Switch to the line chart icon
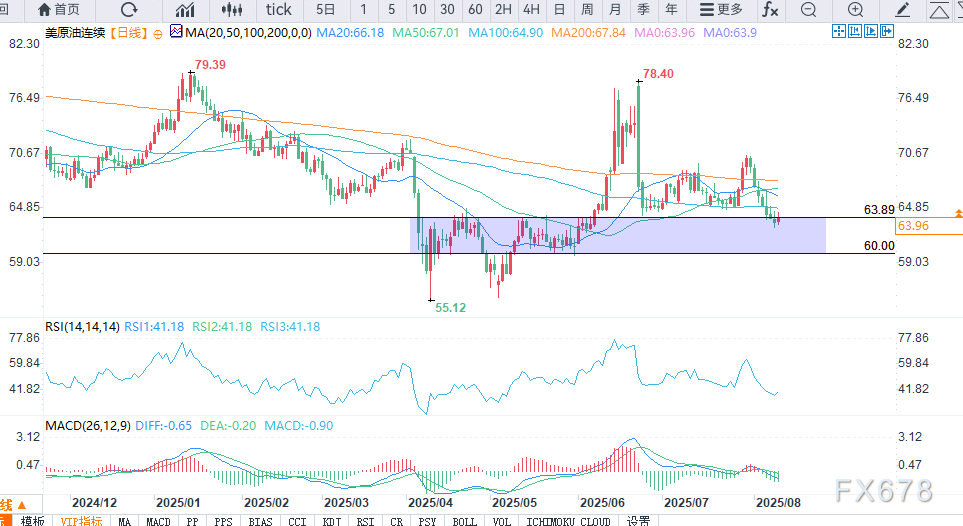The image size is (963, 526). (185, 10)
